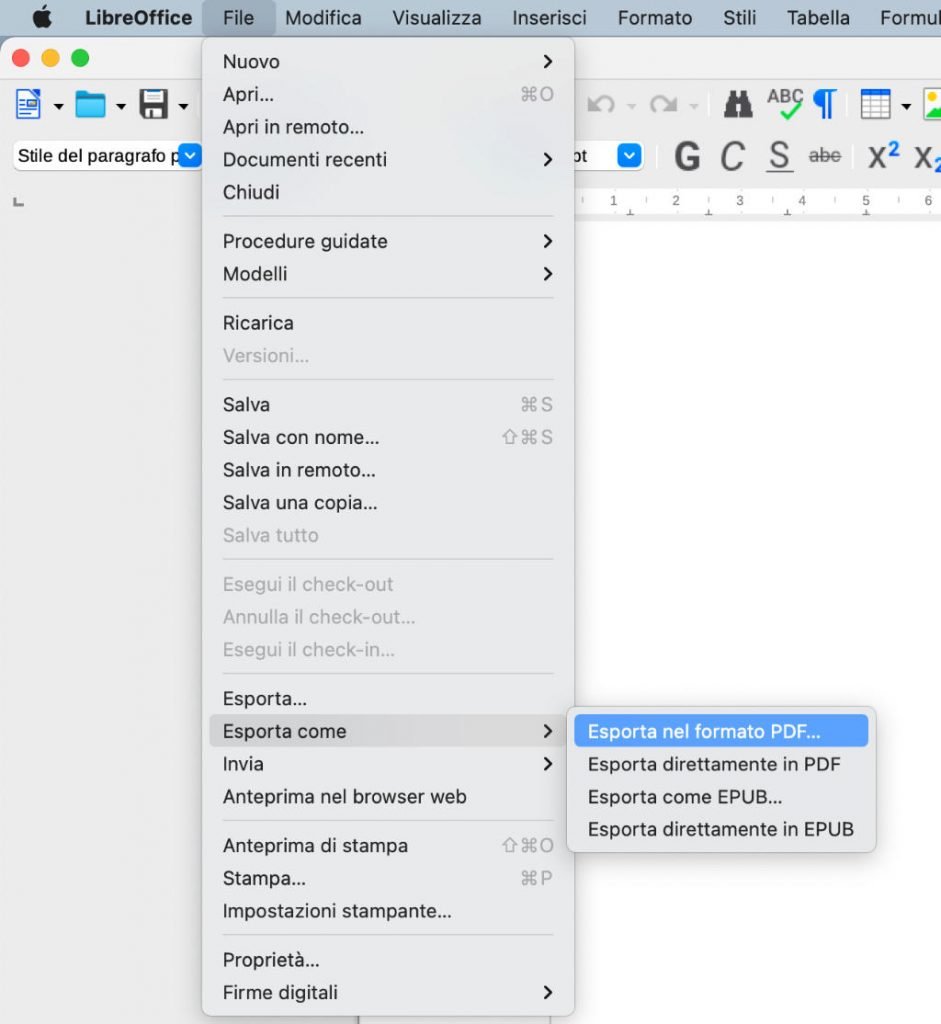
Task: Click the Open folder toolbar icon
Action: (90, 104)
